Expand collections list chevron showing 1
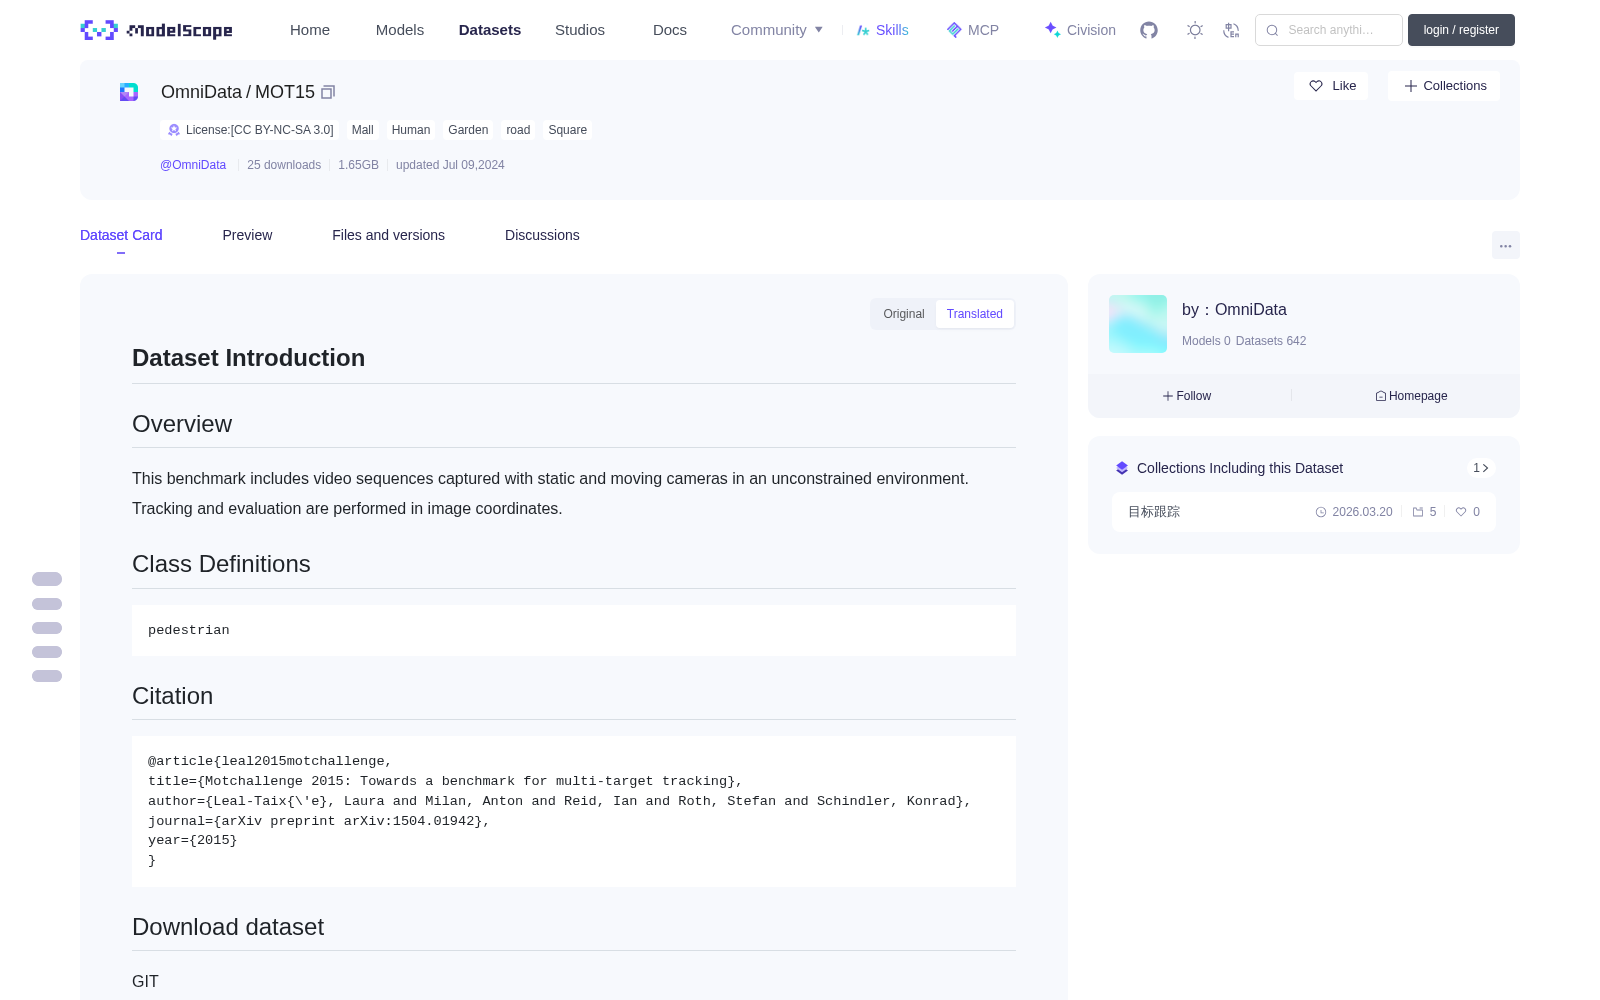The width and height of the screenshot is (1600, 1000). point(1481,468)
